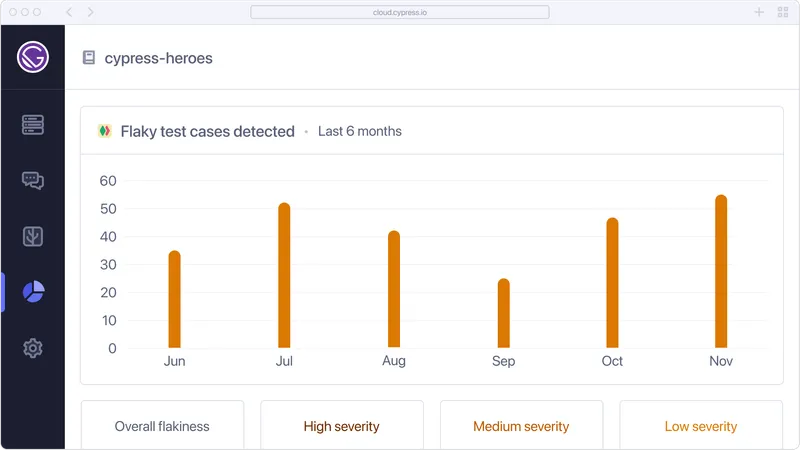Click the cypress-heroes project title

click(158, 58)
